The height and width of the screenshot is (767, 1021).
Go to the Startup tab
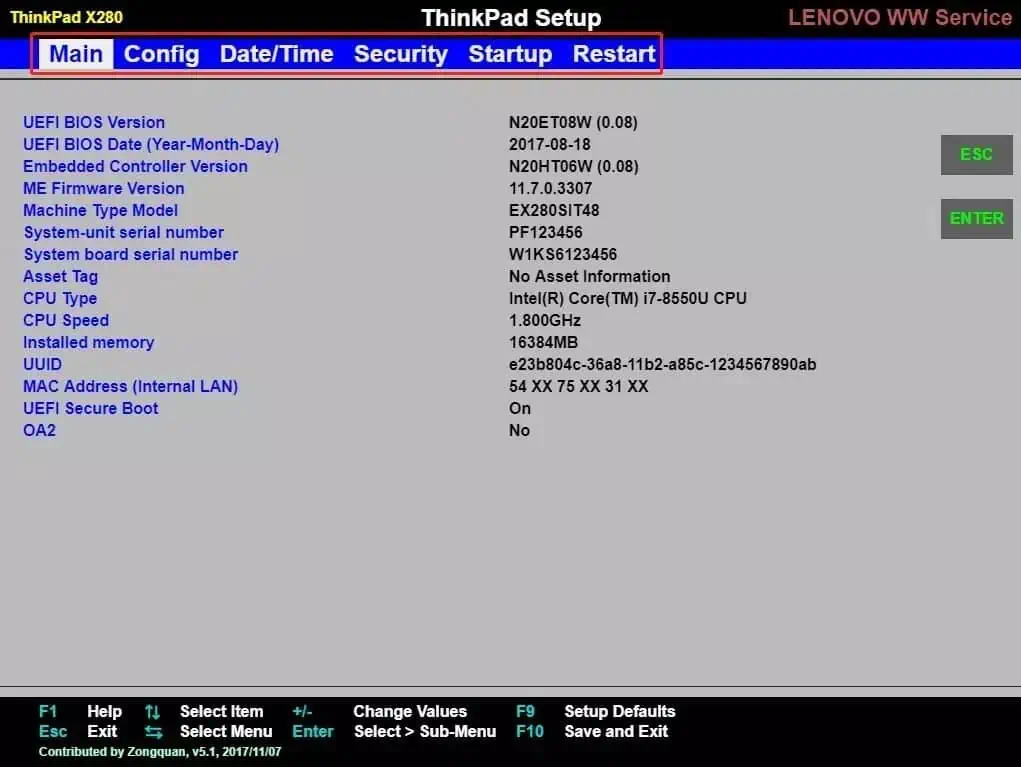pos(510,54)
